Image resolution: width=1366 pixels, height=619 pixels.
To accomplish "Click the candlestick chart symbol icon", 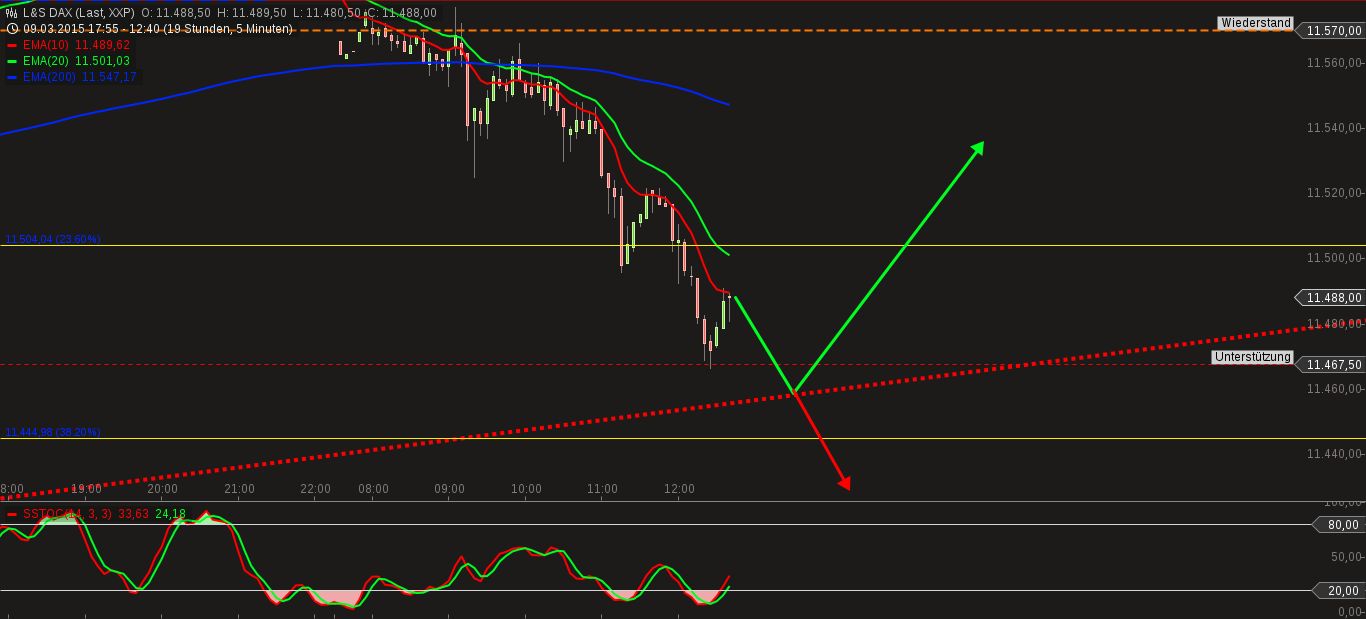I will click(x=9, y=14).
